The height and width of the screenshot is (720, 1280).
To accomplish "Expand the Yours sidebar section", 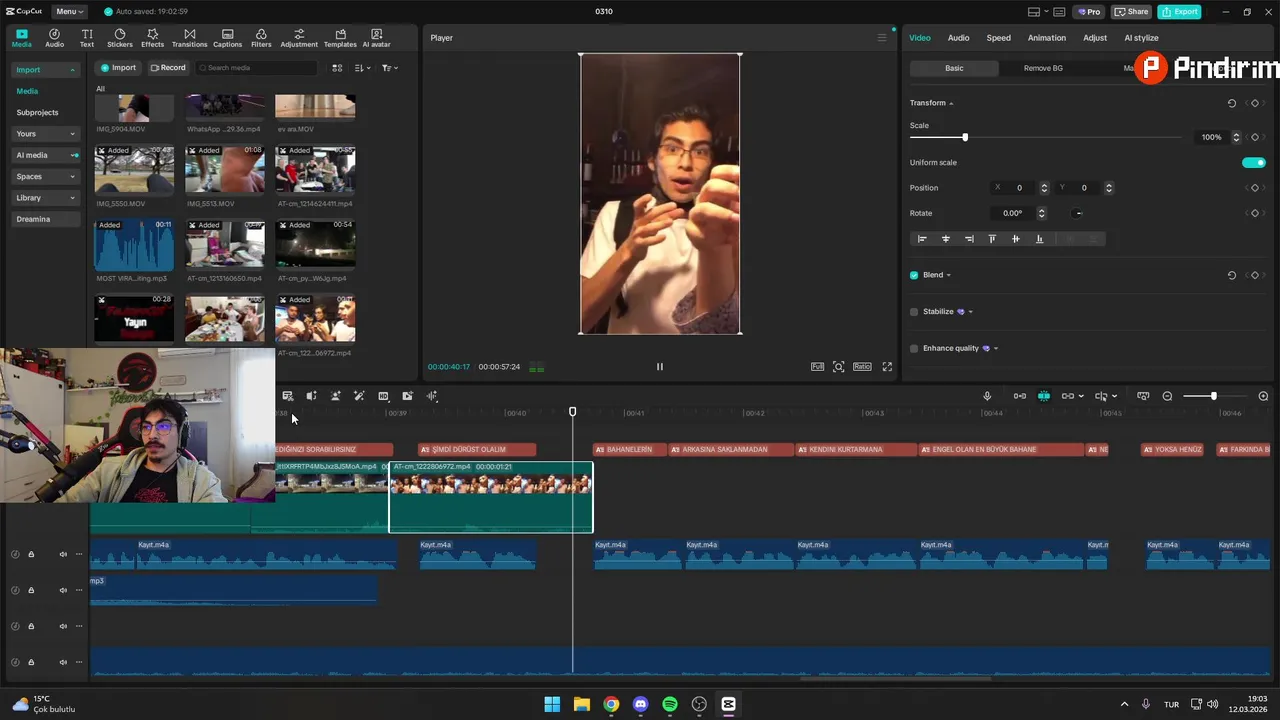I will click(72, 134).
